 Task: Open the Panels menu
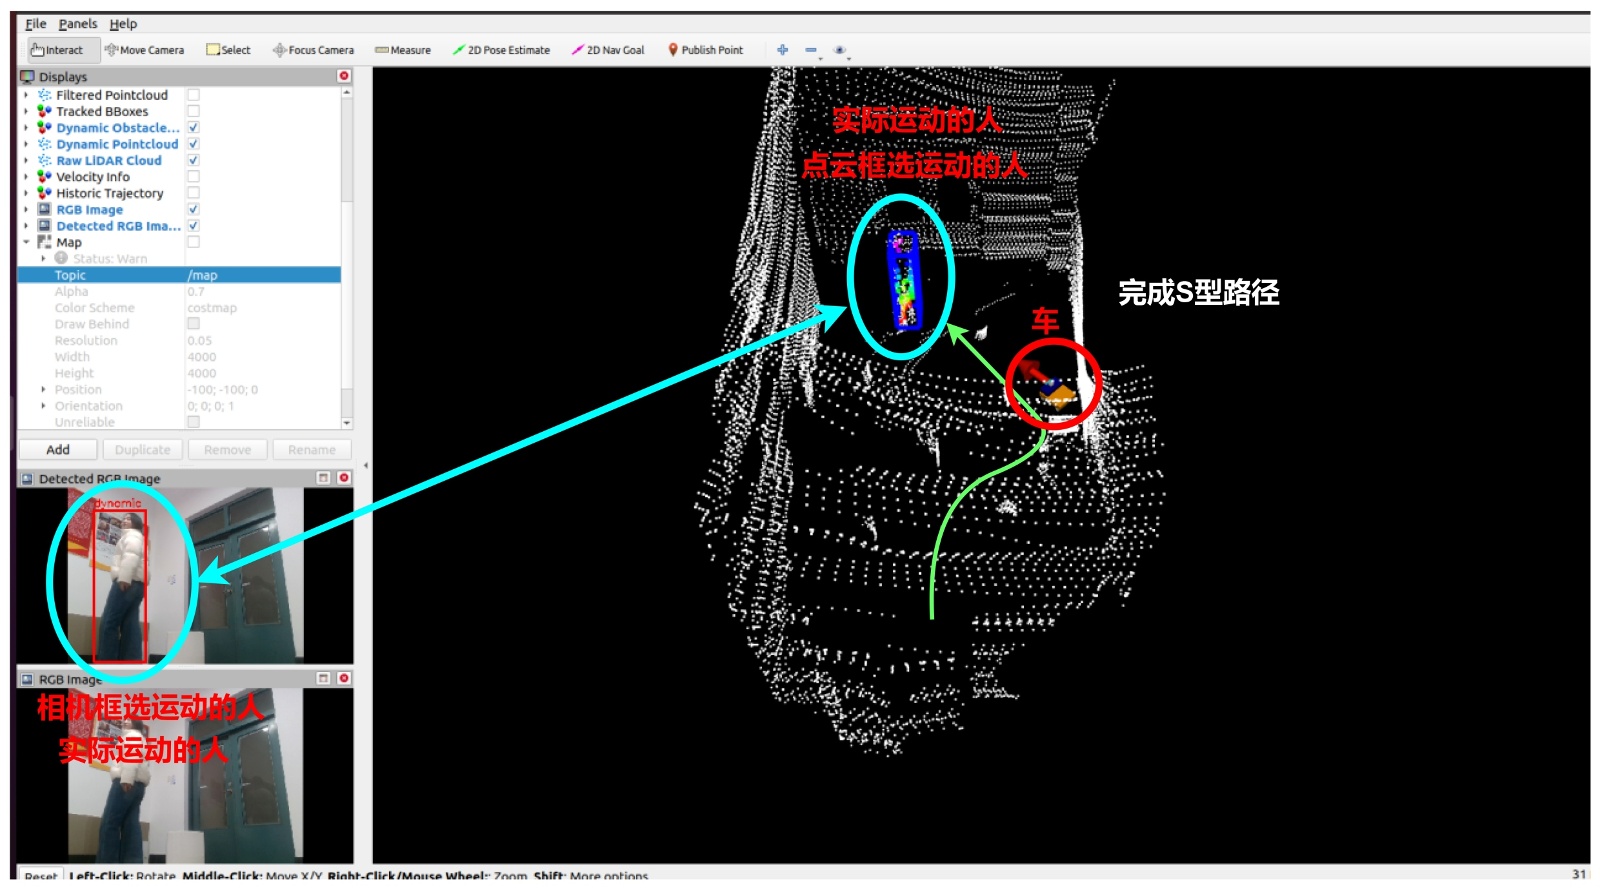pos(78,24)
